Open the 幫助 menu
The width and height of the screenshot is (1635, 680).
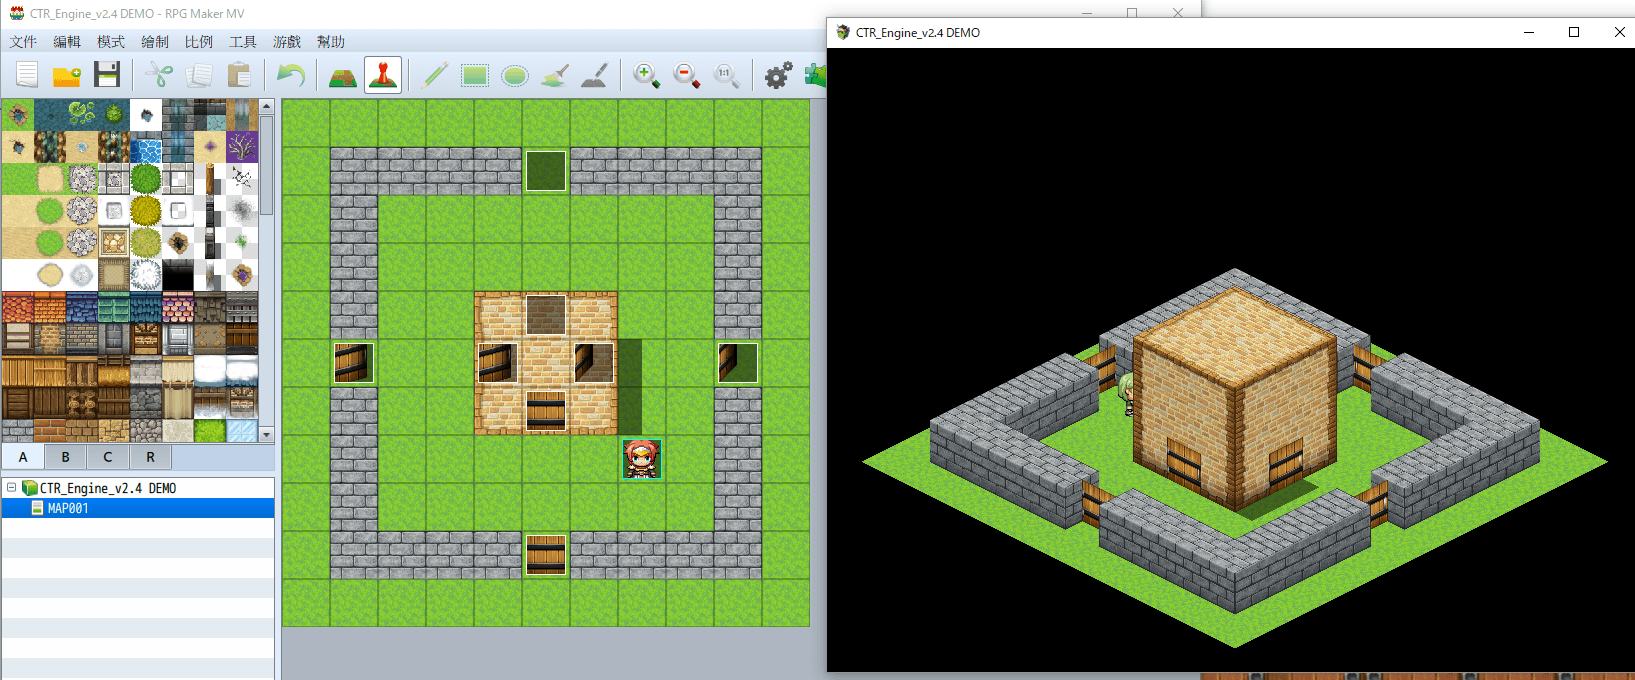pyautogui.click(x=331, y=42)
